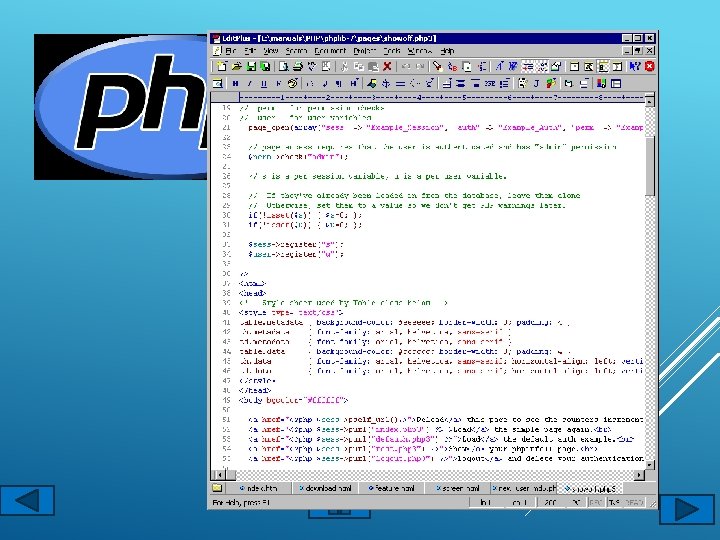
Task: Click the column ruler above the code
Action: [x=441, y=97]
